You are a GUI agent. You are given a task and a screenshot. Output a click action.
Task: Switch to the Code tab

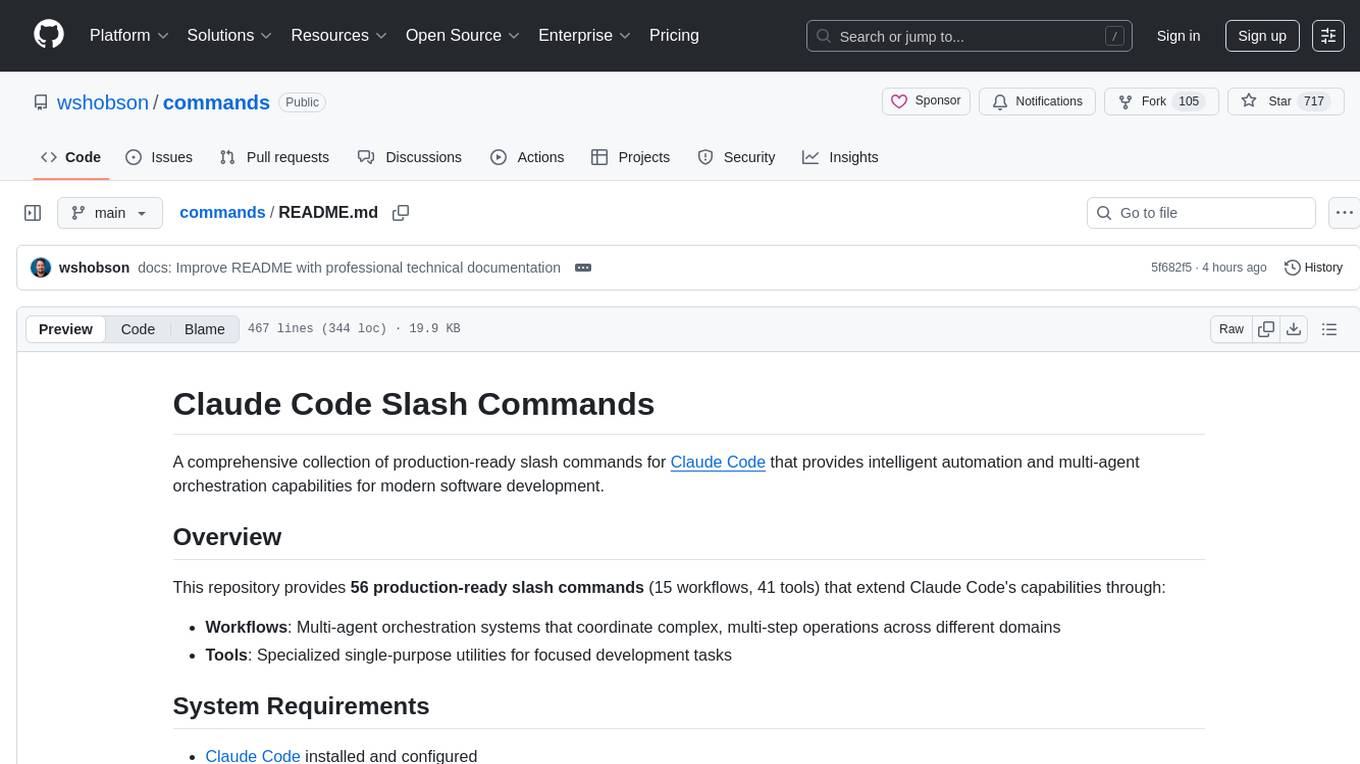pos(71,157)
